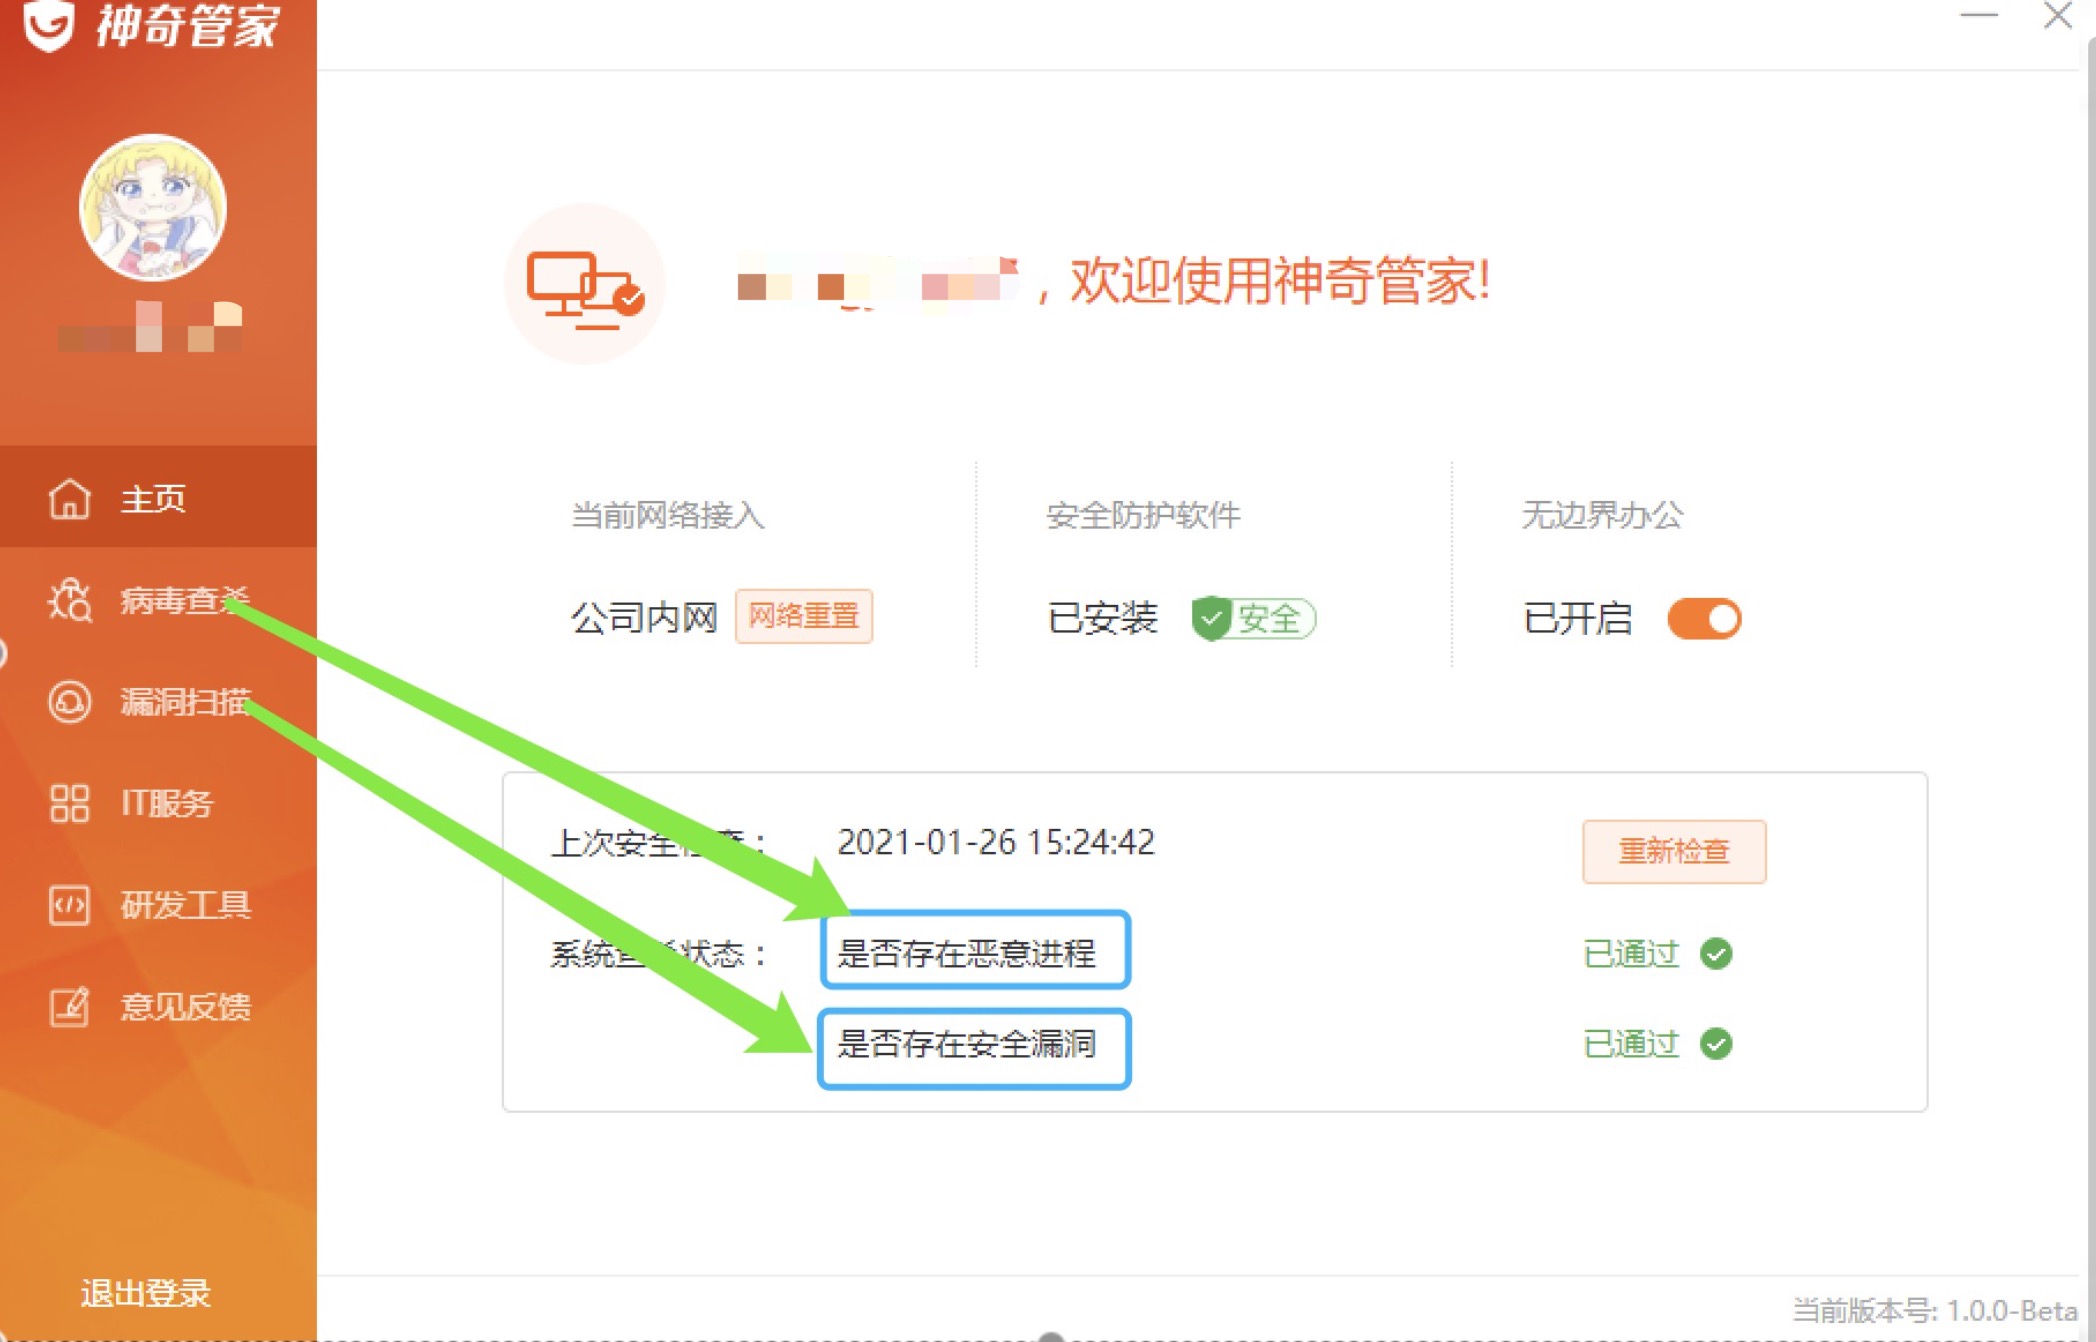
Task: Select the 是否存在安全漏洞 item
Action: [x=966, y=1045]
